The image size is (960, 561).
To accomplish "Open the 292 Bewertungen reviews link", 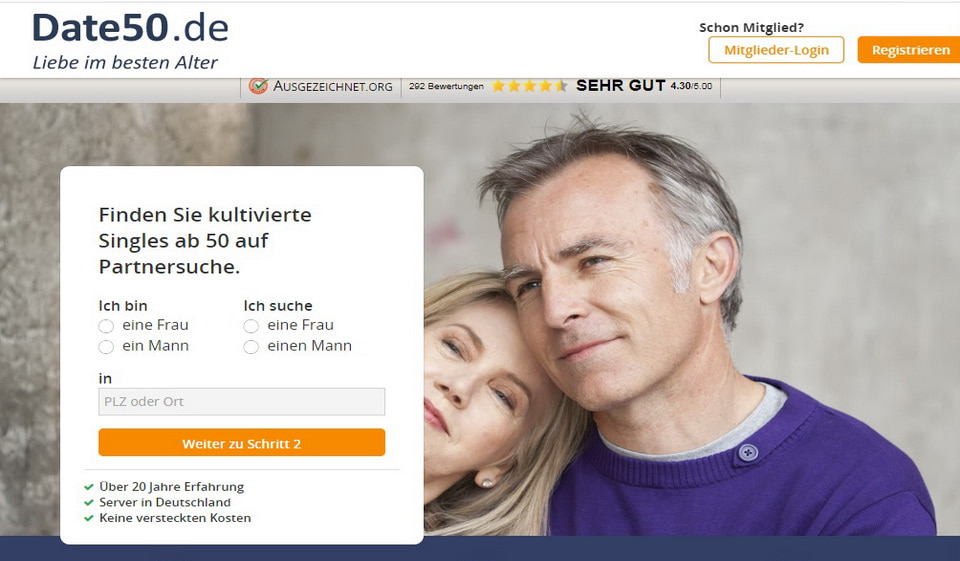I will click(446, 86).
